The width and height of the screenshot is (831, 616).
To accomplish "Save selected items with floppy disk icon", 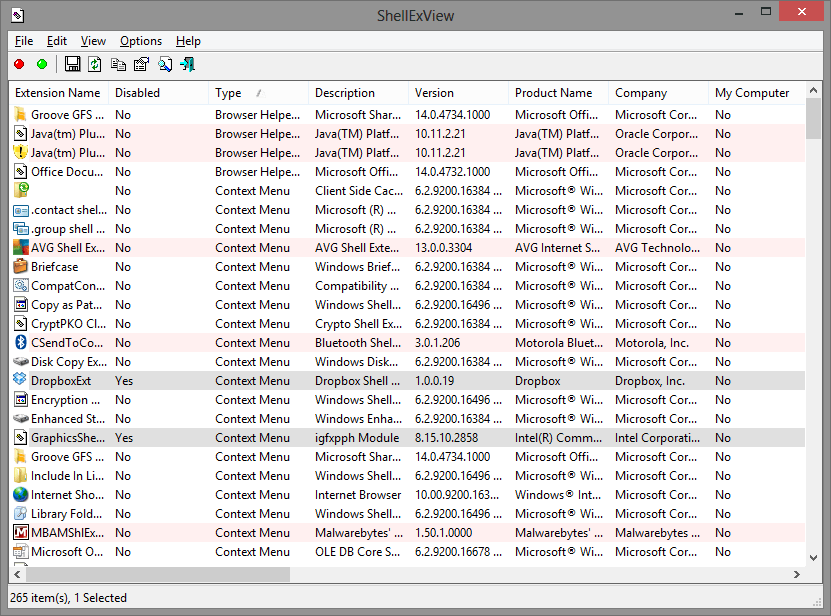I will click(72, 64).
